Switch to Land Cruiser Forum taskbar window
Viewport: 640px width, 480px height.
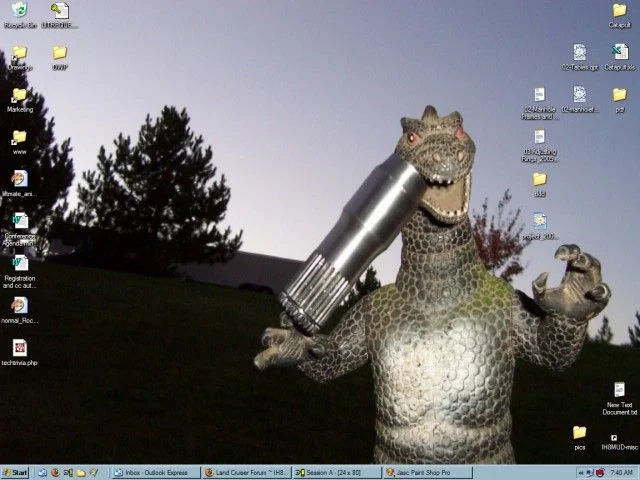pos(247,473)
